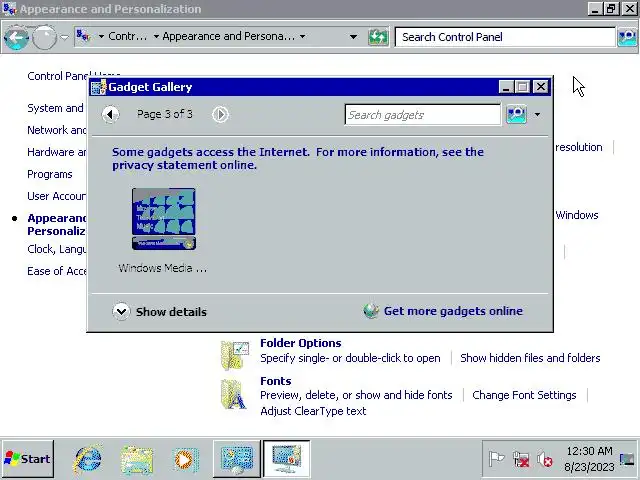Go forward in Control Panel window
Image resolution: width=640 pixels, height=480 pixels.
click(44, 38)
